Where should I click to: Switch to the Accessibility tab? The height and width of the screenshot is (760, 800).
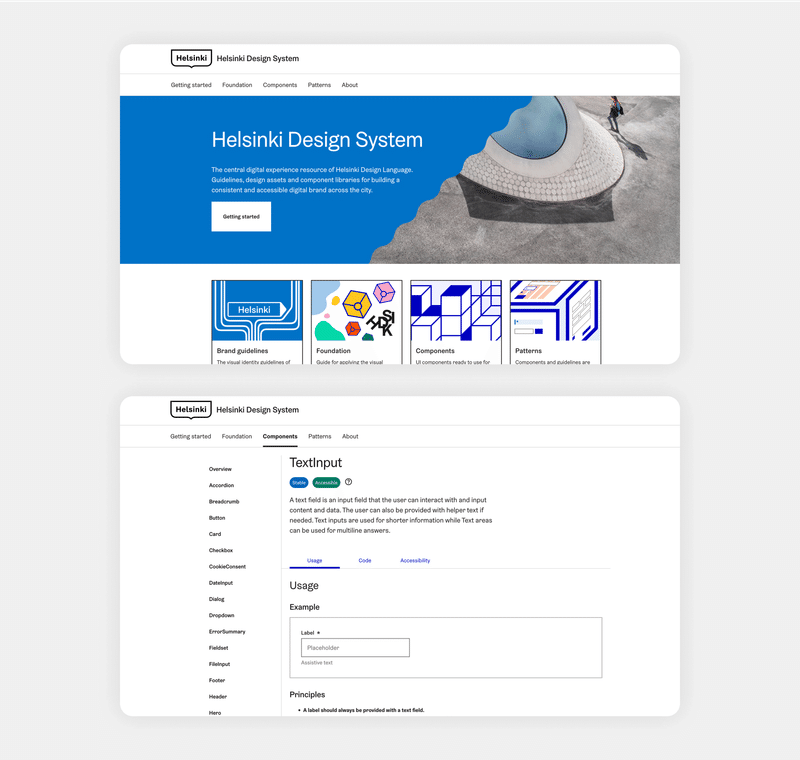click(x=415, y=561)
